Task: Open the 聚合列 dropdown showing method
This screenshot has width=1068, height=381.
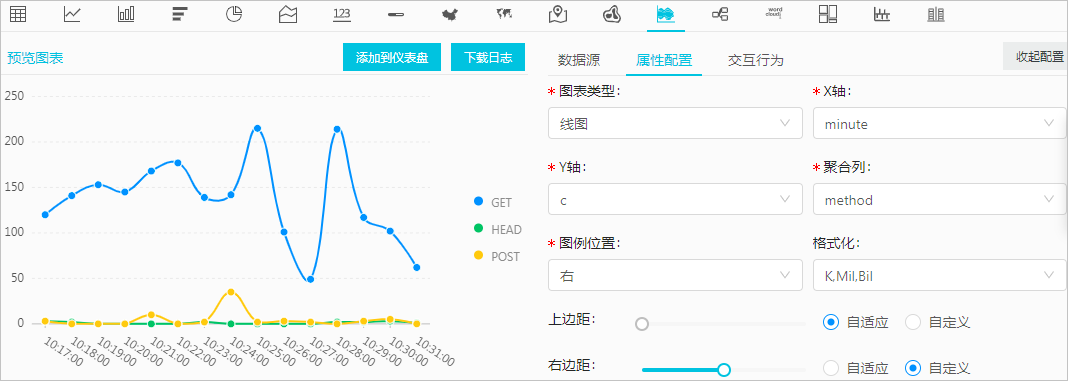Action: coord(939,200)
